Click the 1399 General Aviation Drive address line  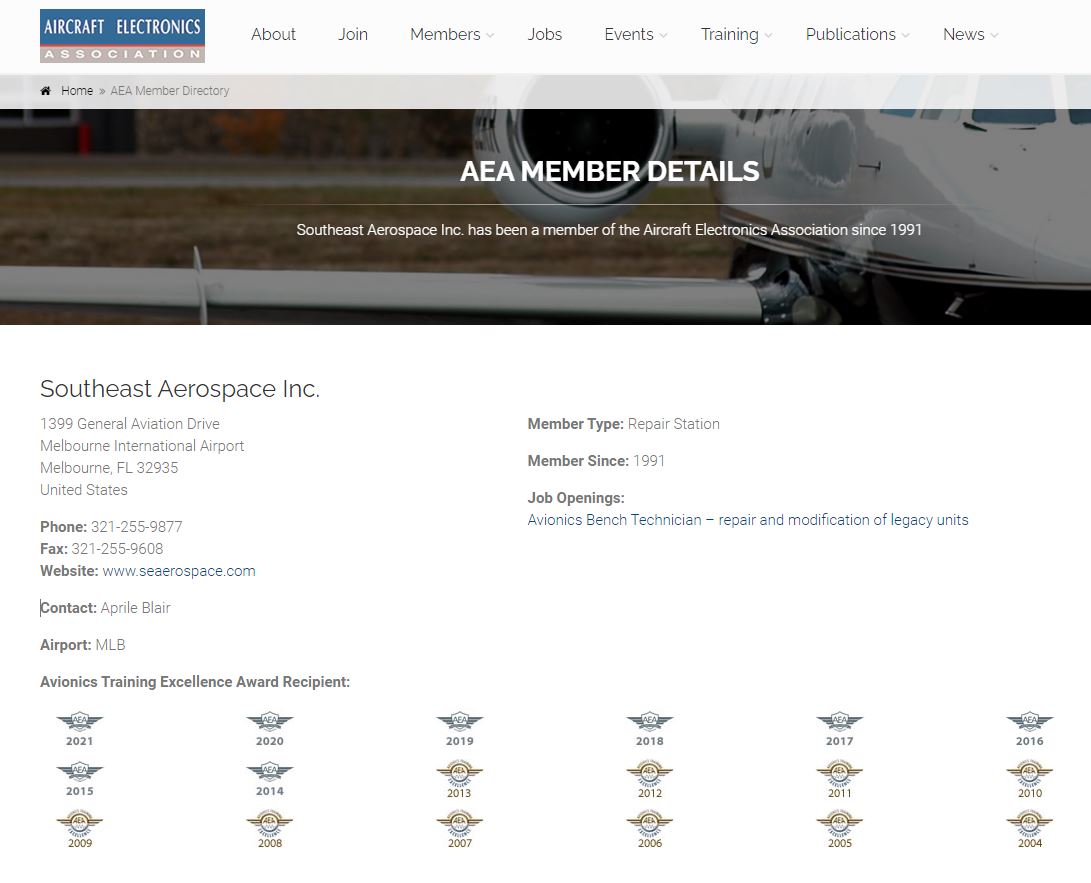[129, 424]
